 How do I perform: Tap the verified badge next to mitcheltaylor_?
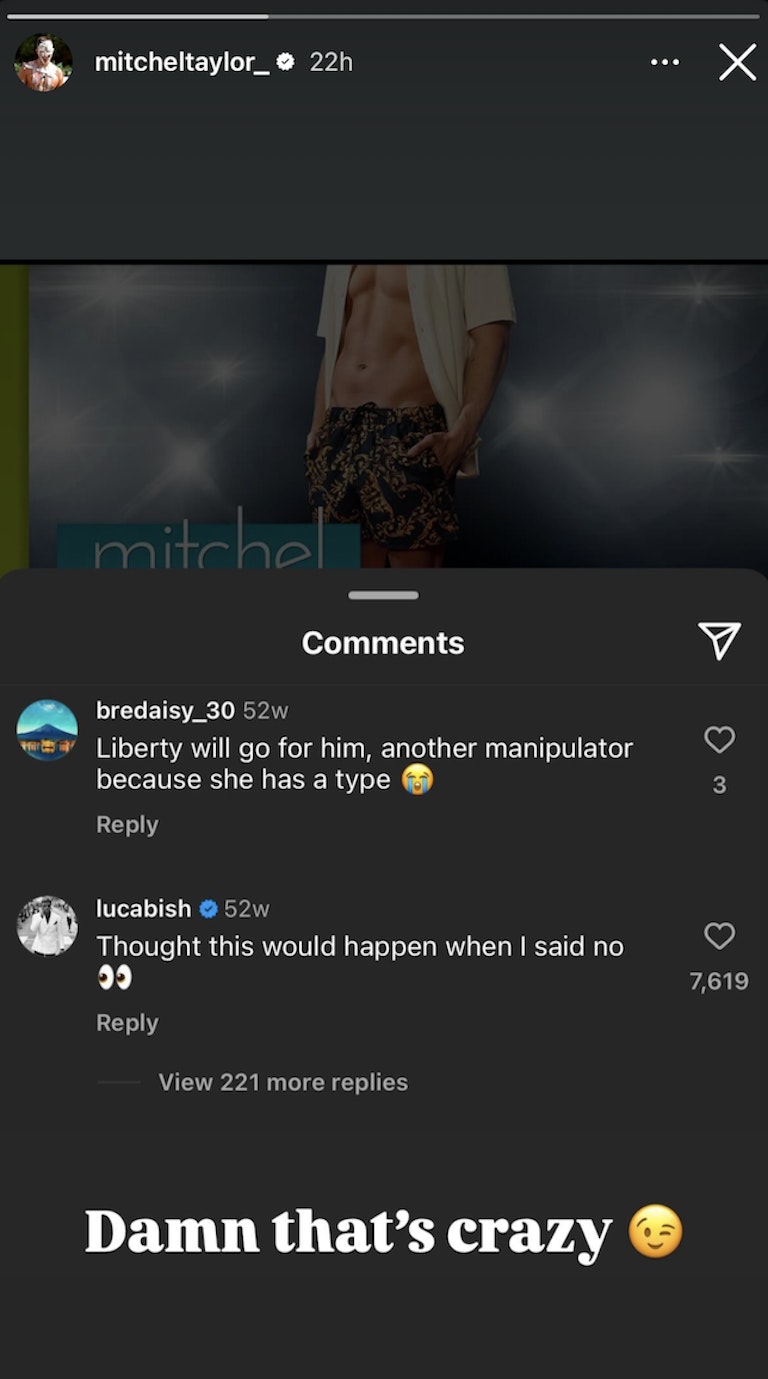point(285,62)
